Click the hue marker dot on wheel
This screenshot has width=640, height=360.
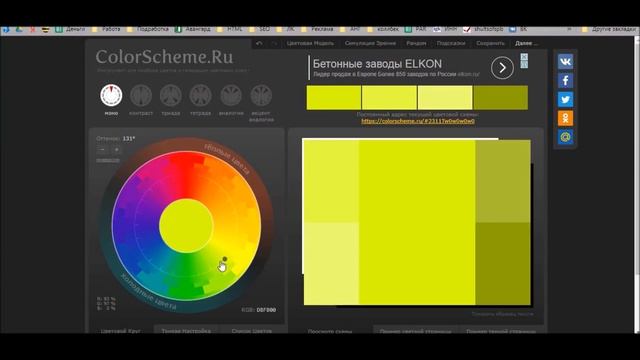pyautogui.click(x=224, y=259)
